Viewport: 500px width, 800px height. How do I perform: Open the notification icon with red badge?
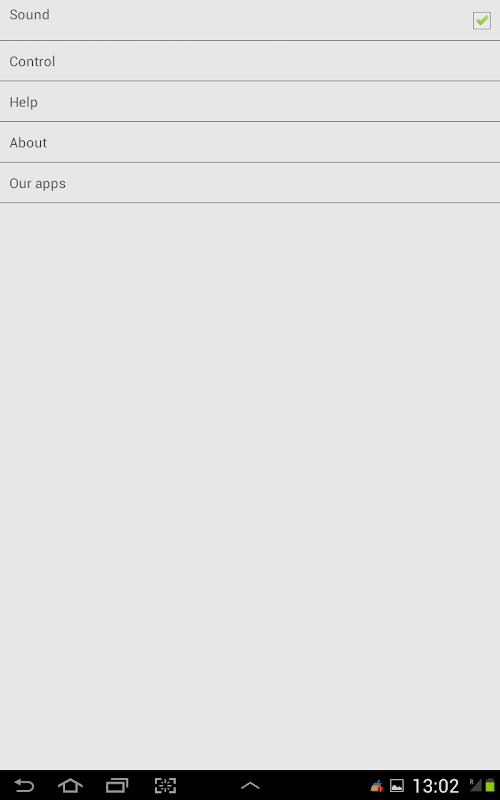pos(377,785)
